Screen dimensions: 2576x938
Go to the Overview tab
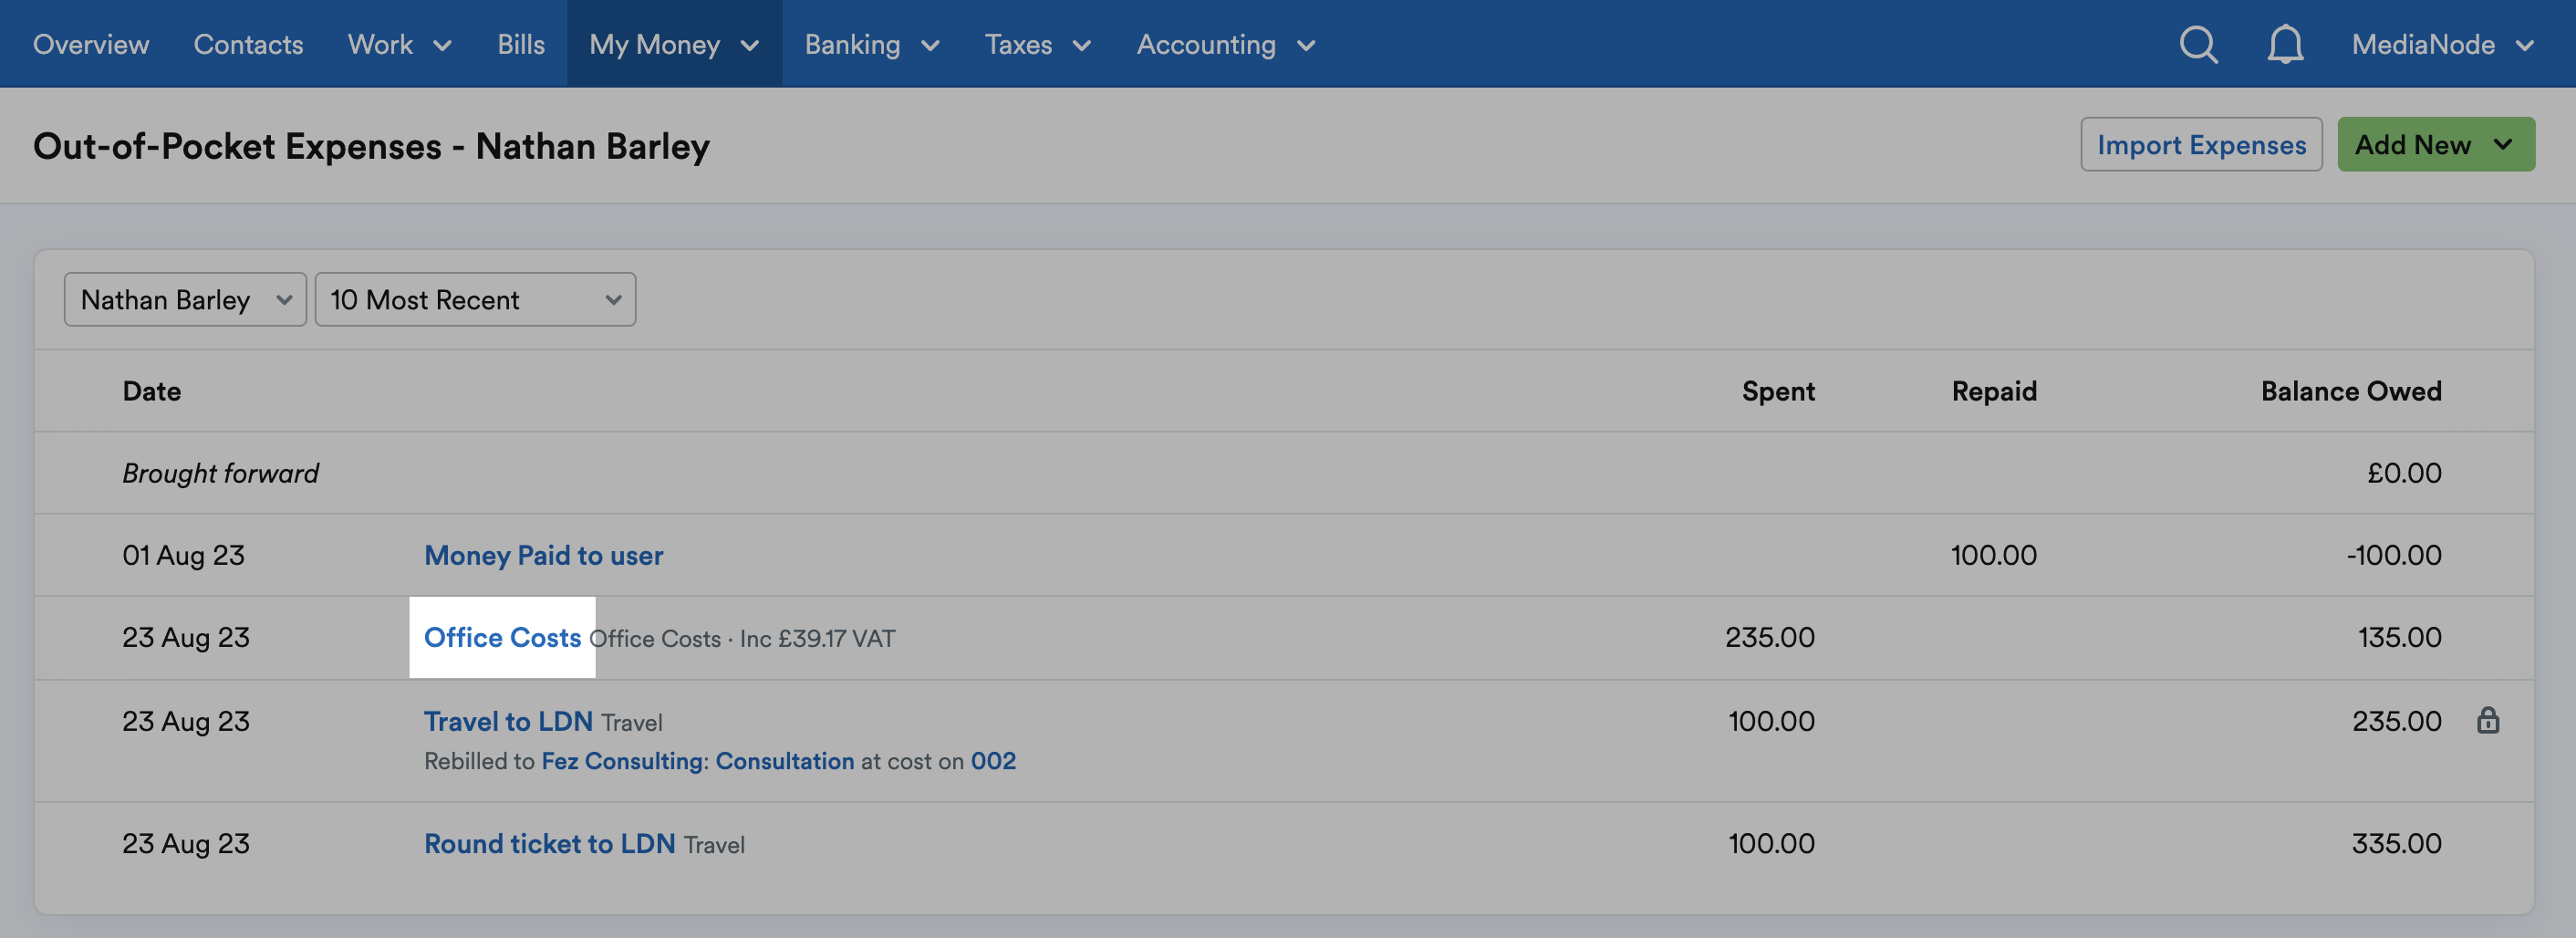[x=91, y=44]
